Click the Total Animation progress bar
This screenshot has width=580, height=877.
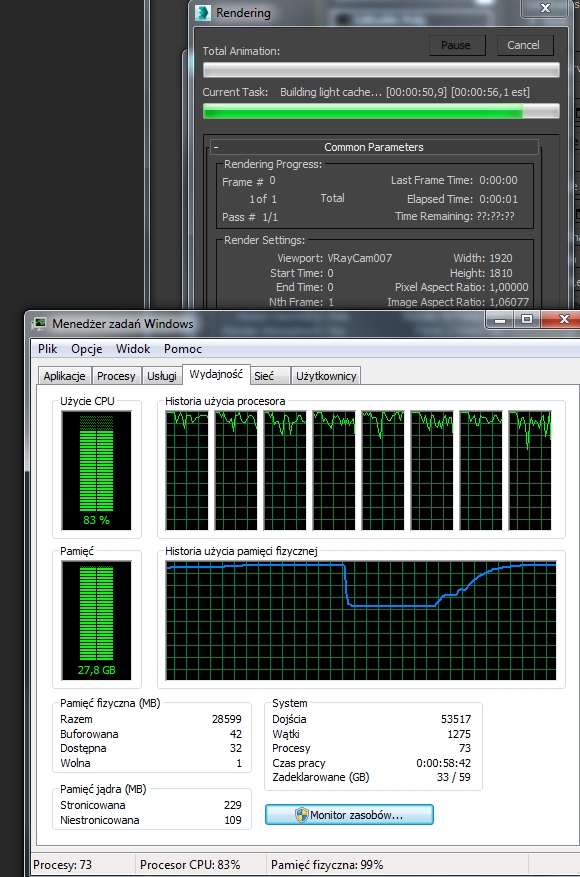point(381,70)
